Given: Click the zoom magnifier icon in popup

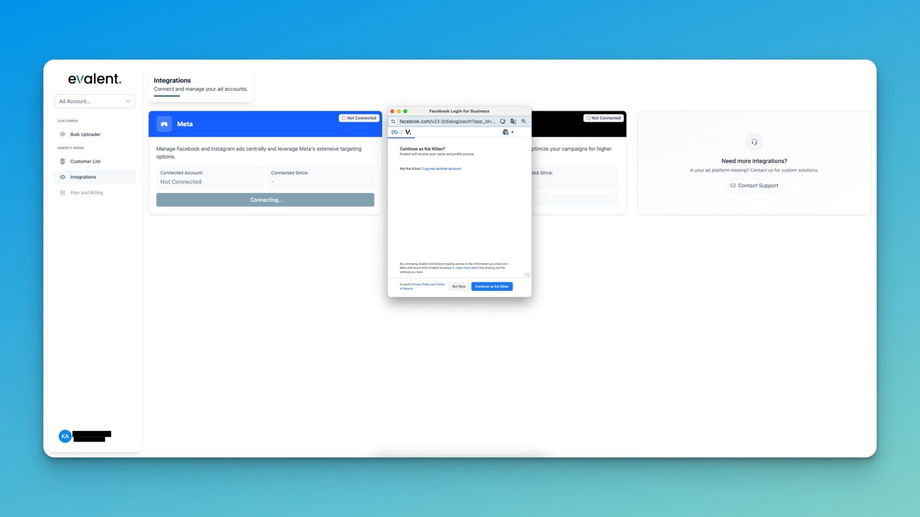Looking at the screenshot, I should 524,121.
